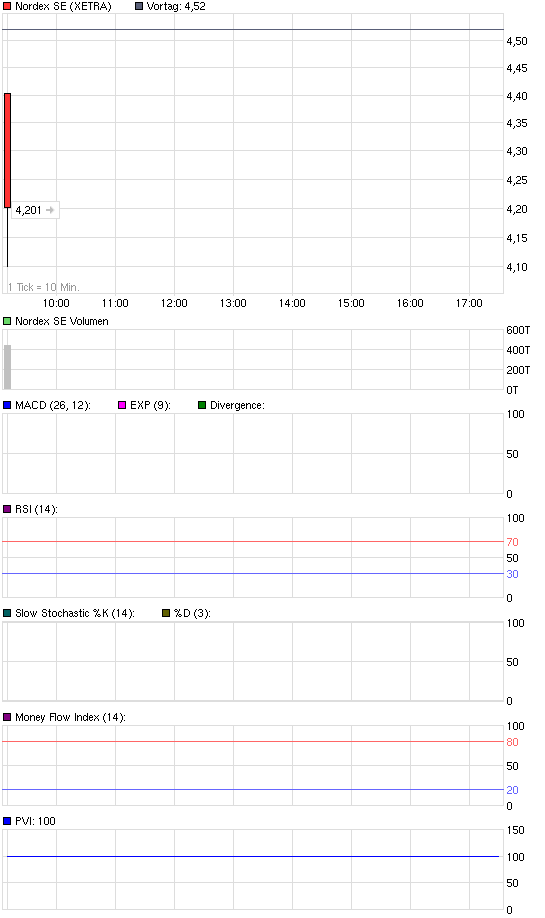The height and width of the screenshot is (918, 545).
Task: Click the 12:00 time axis label
Action: [x=174, y=303]
